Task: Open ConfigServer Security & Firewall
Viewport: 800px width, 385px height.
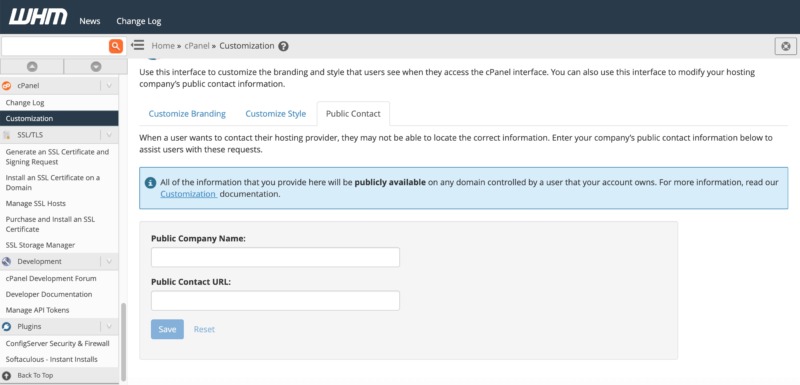Action: pos(58,344)
